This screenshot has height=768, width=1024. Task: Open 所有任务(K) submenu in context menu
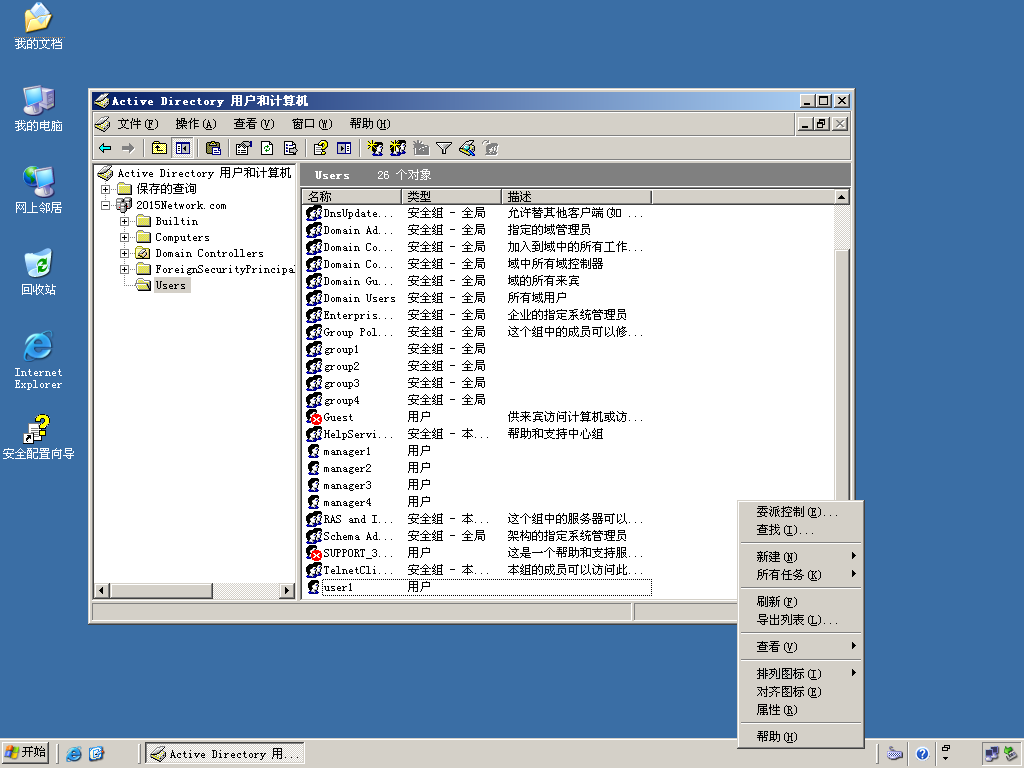click(801, 575)
